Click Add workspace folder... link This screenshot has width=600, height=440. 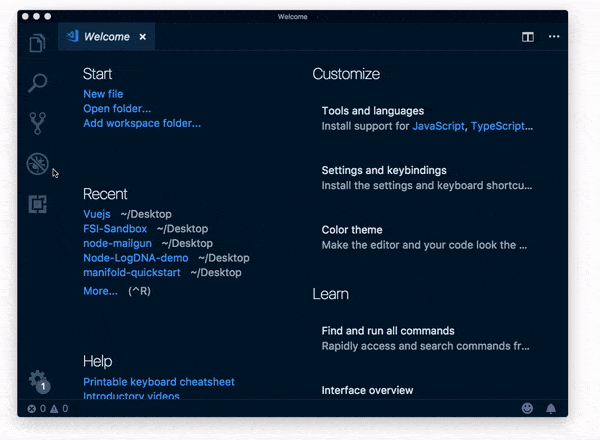pos(142,123)
